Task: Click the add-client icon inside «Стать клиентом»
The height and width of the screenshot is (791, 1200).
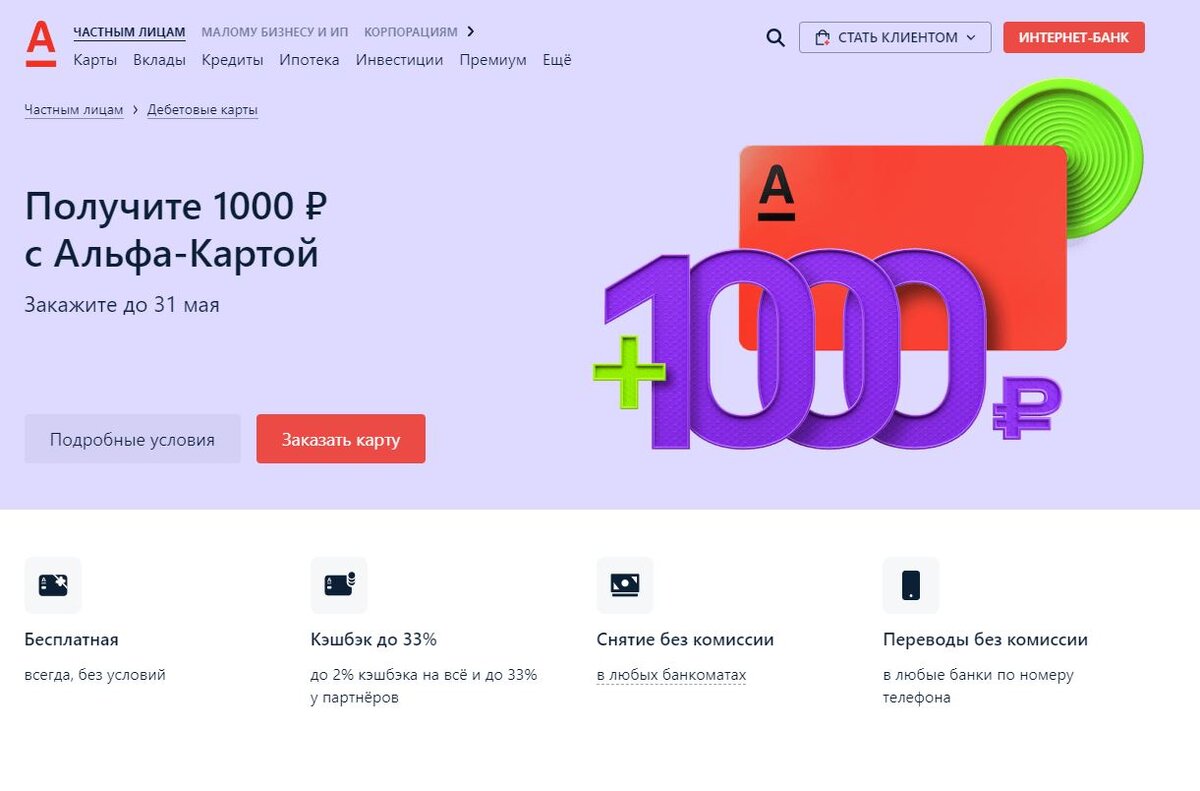Action: point(824,37)
